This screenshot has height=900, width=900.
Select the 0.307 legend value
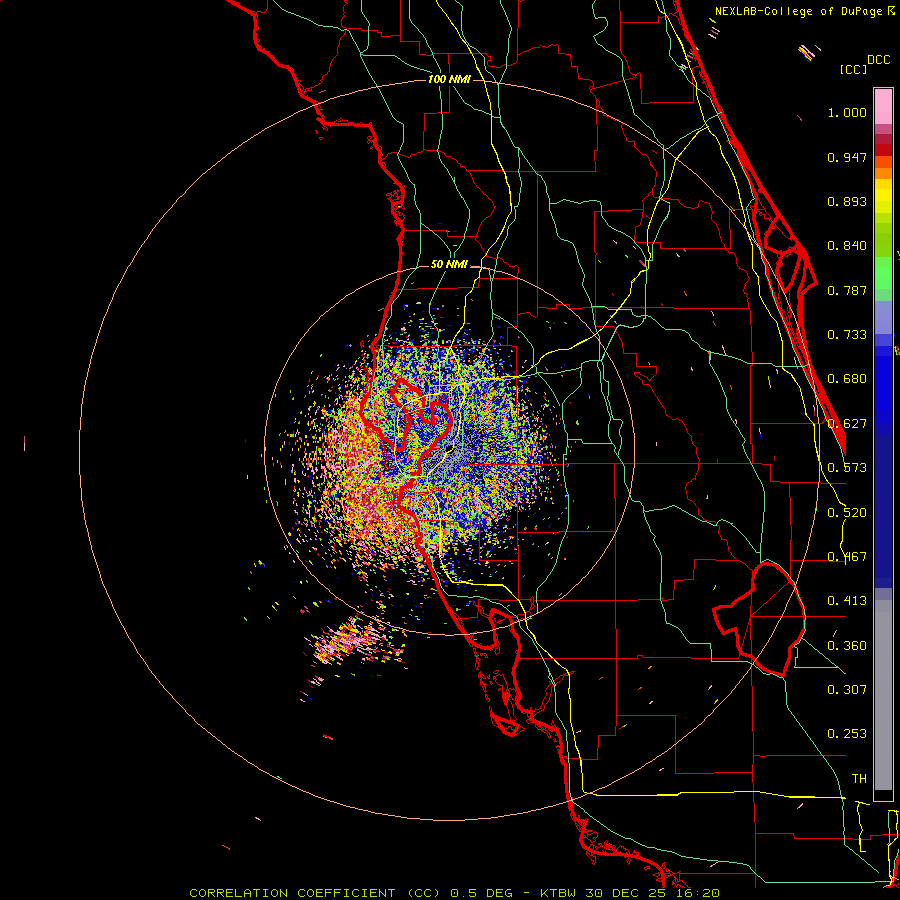click(847, 690)
